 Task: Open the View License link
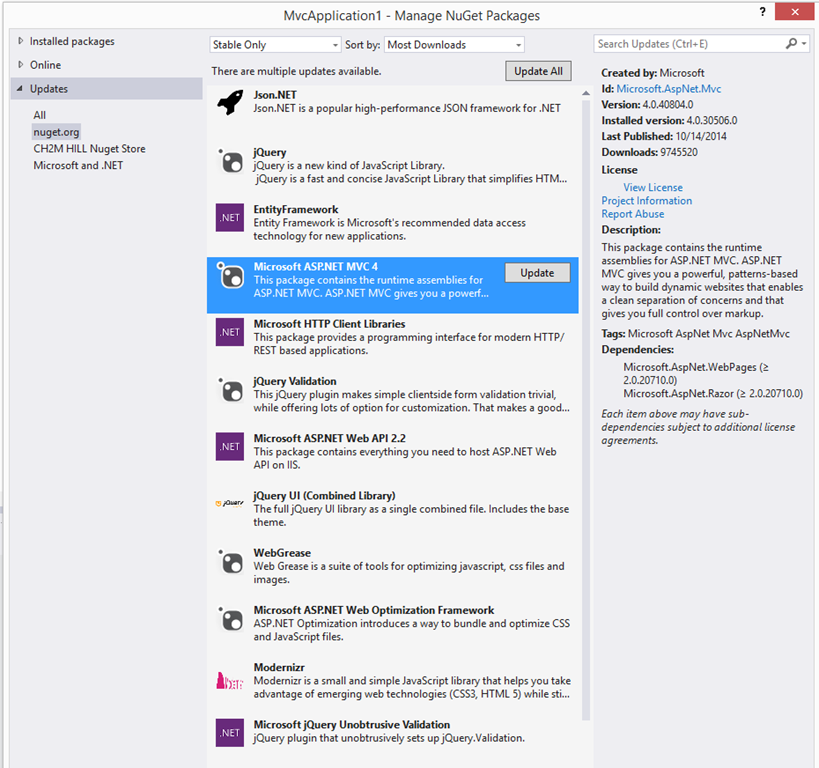tap(653, 187)
